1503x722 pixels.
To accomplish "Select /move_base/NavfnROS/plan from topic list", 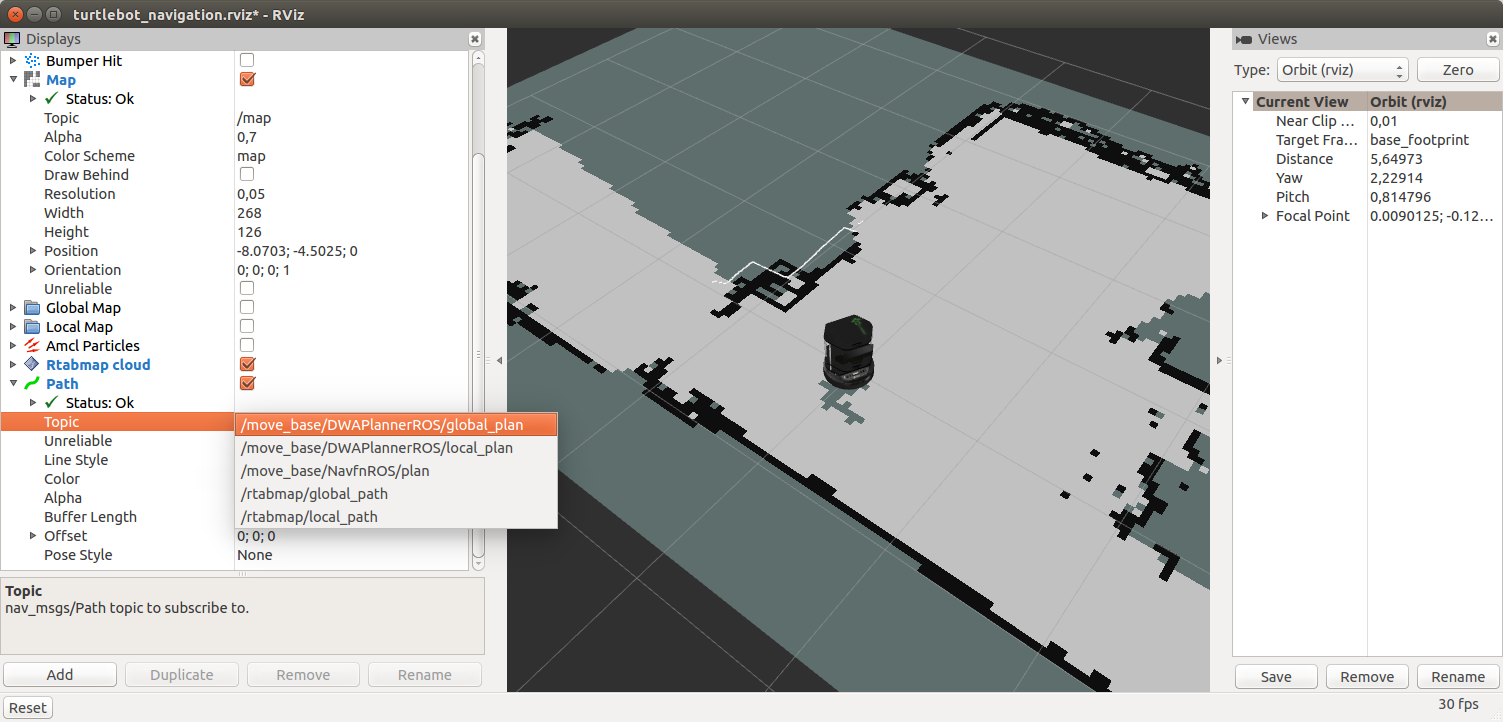I will [335, 471].
